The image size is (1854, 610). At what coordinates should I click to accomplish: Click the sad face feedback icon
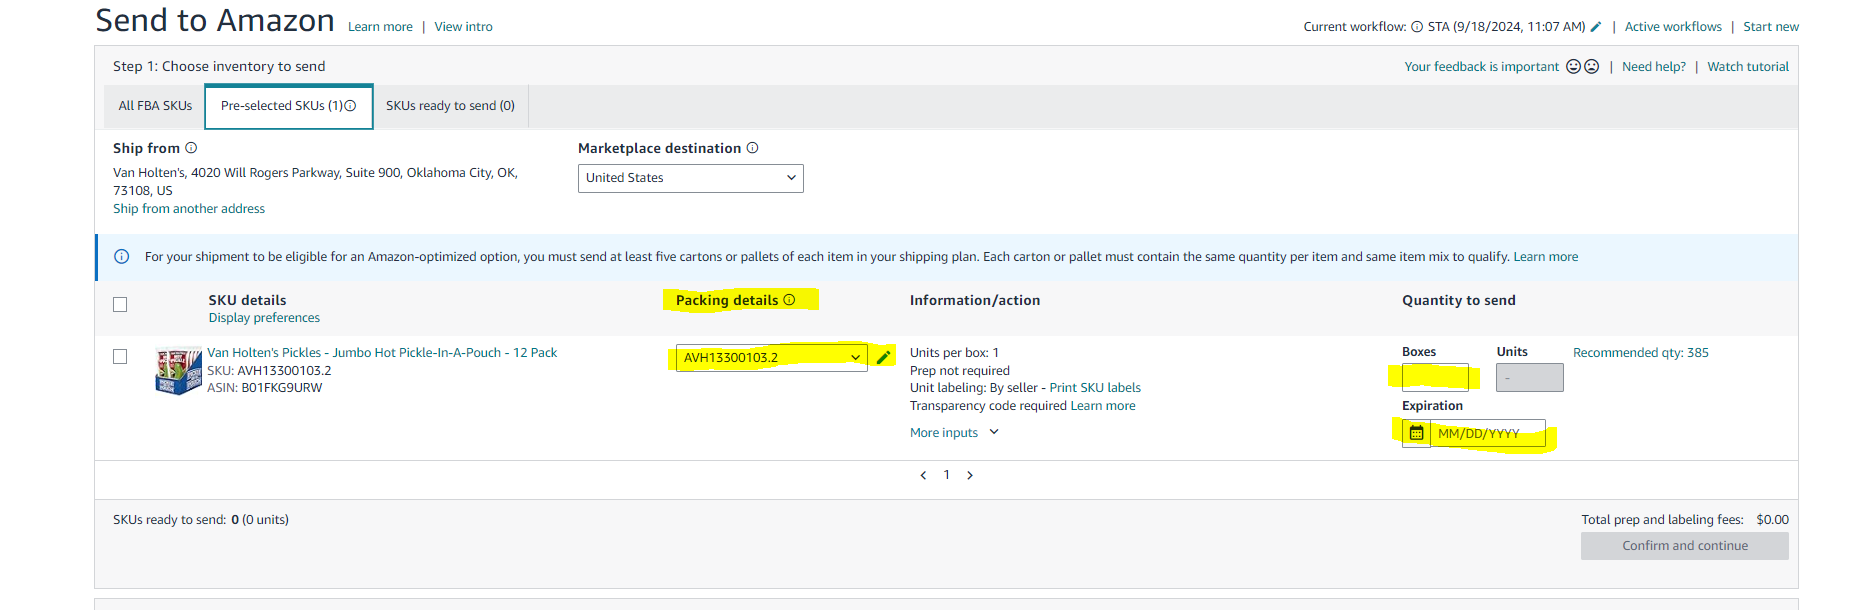1591,67
